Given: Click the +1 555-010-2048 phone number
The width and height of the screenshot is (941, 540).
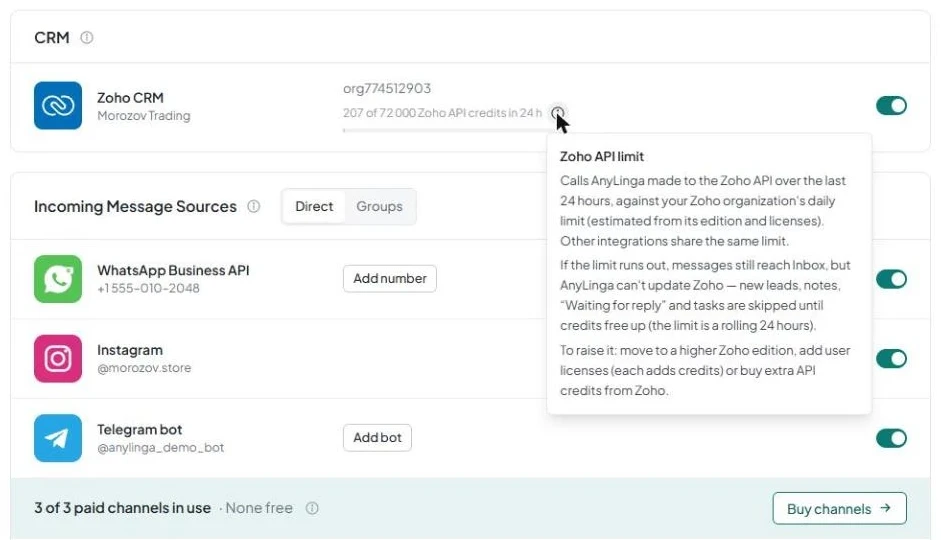Looking at the screenshot, I should coord(148,288).
